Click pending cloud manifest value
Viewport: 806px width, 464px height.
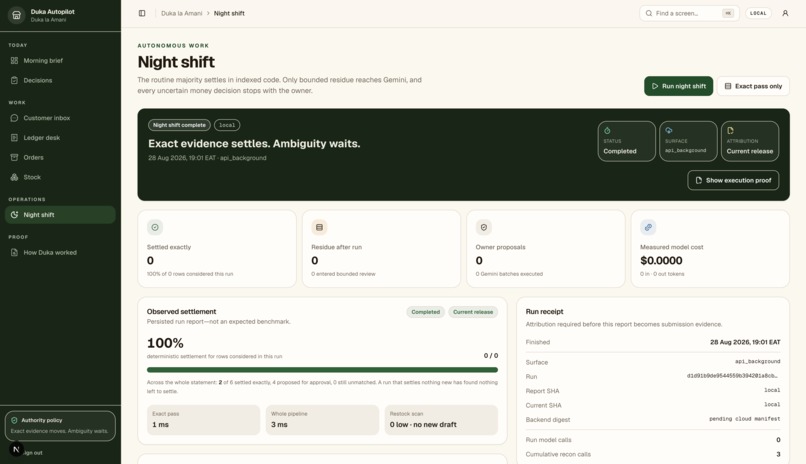(x=745, y=419)
